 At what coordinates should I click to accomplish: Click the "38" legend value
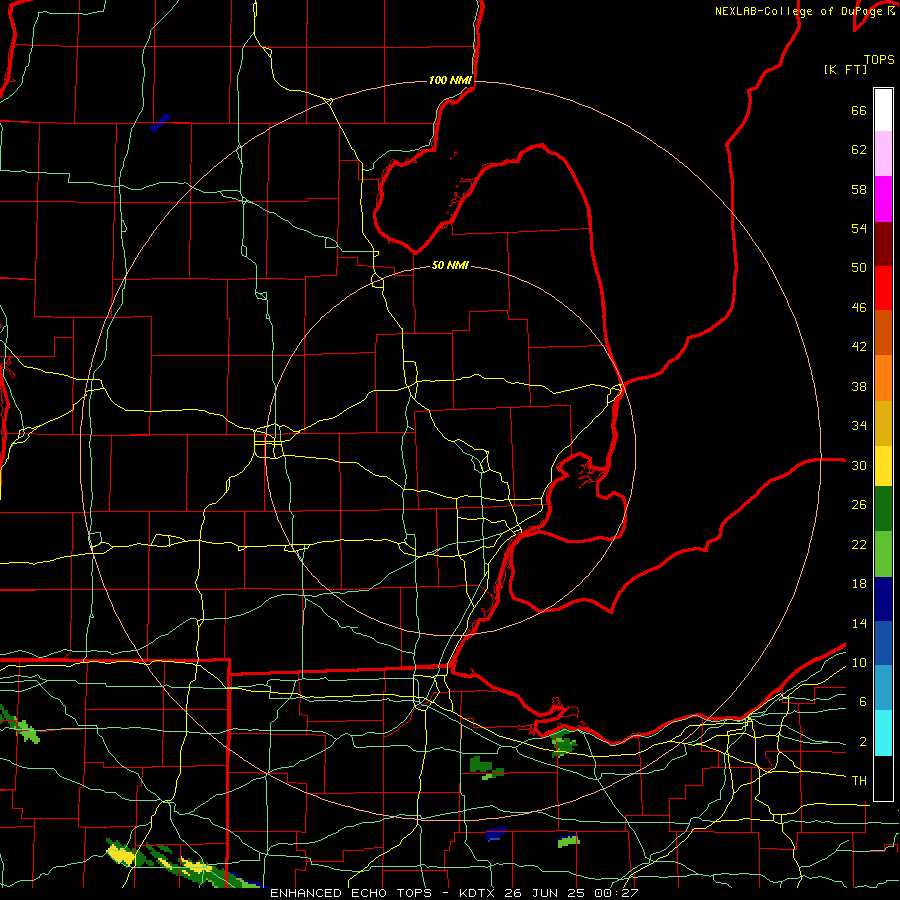(x=859, y=387)
